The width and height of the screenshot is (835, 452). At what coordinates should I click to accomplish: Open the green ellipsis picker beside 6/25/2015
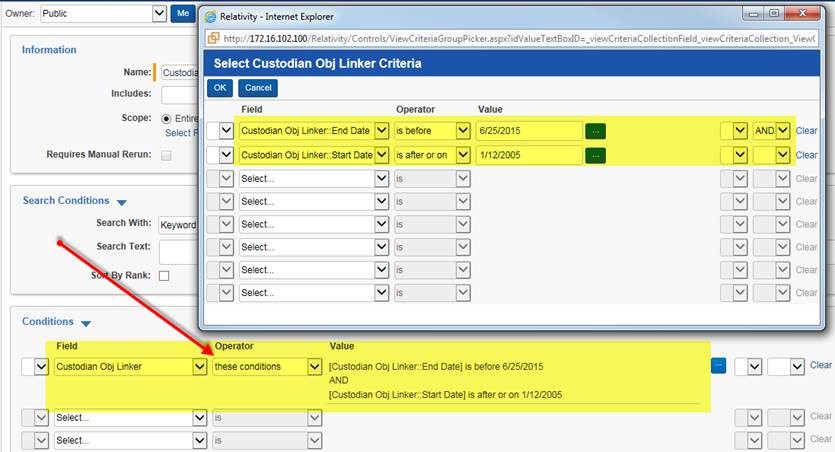point(595,131)
